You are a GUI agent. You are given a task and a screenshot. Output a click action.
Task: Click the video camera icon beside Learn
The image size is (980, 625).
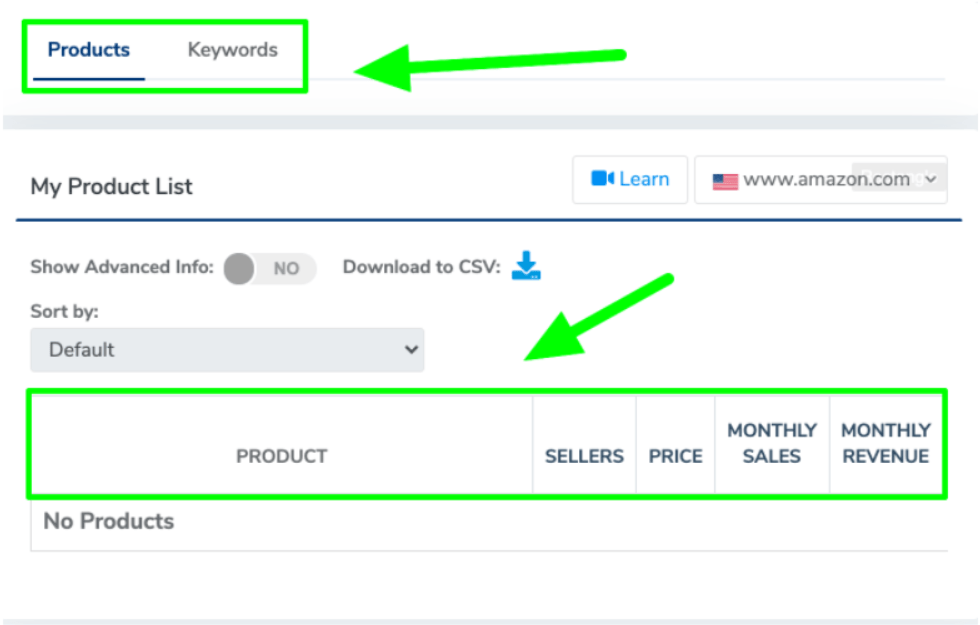tap(602, 179)
